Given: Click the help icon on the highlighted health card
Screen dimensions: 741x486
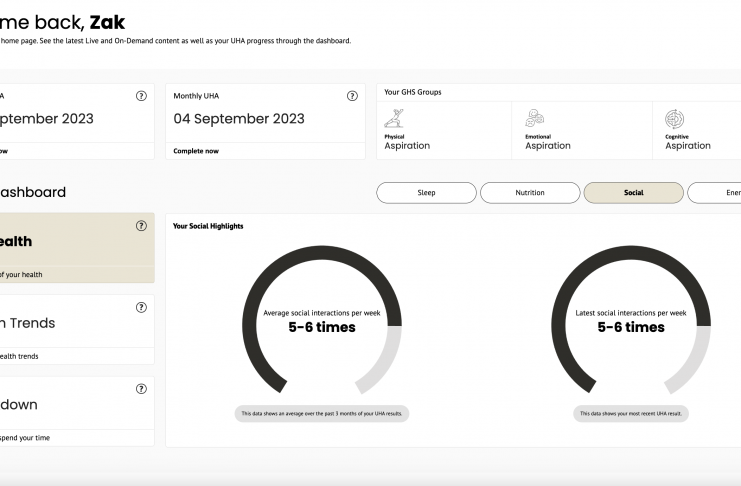Looking at the screenshot, I should click(141, 226).
